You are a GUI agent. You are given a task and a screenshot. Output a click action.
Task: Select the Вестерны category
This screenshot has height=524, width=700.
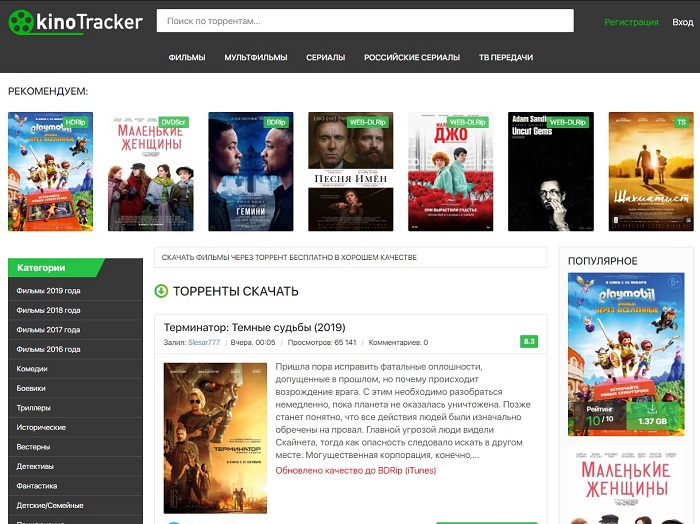[75, 447]
